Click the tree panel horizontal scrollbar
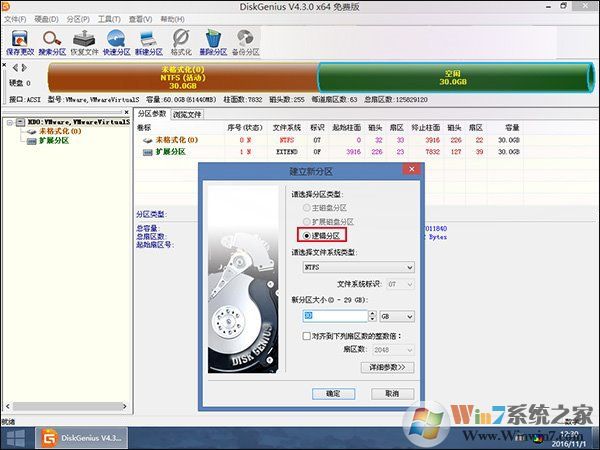Viewport: 600px width, 450px height. (x=66, y=406)
